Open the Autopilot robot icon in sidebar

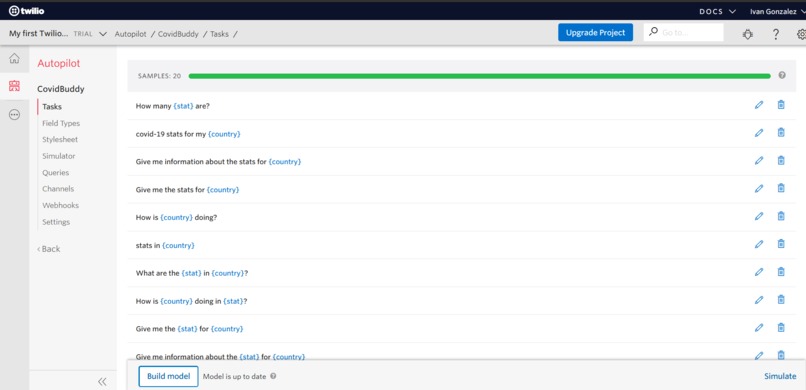click(x=14, y=86)
